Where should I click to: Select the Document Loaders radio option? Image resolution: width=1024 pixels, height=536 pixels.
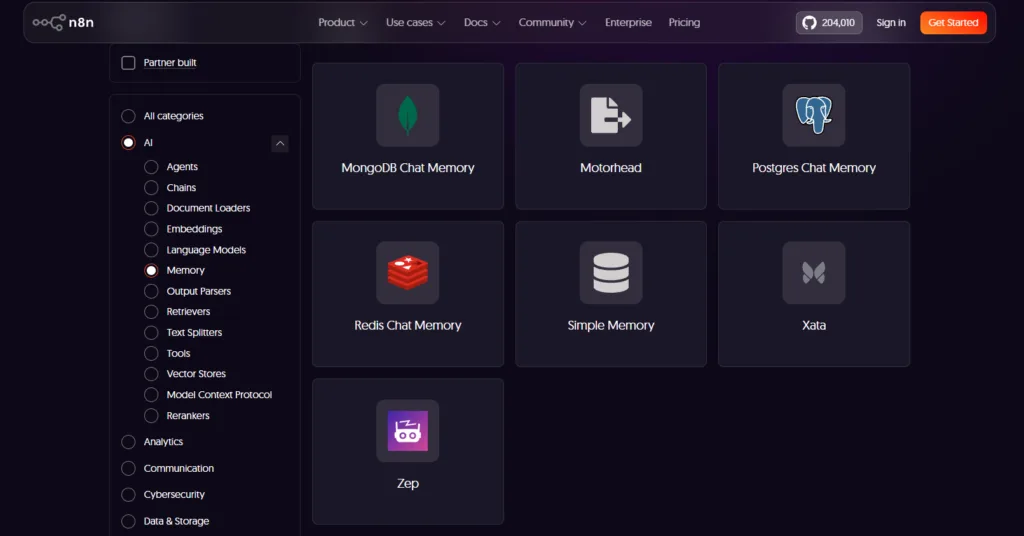pos(151,208)
